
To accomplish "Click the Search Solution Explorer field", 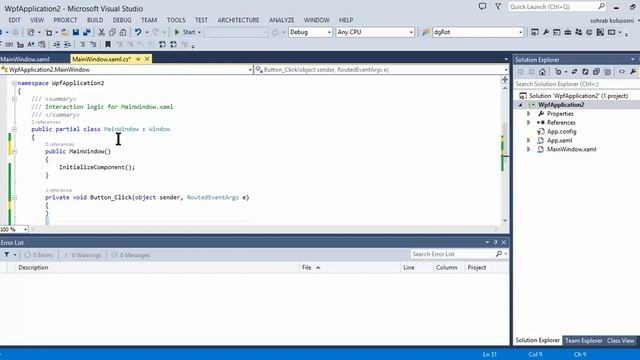I will coord(576,84).
